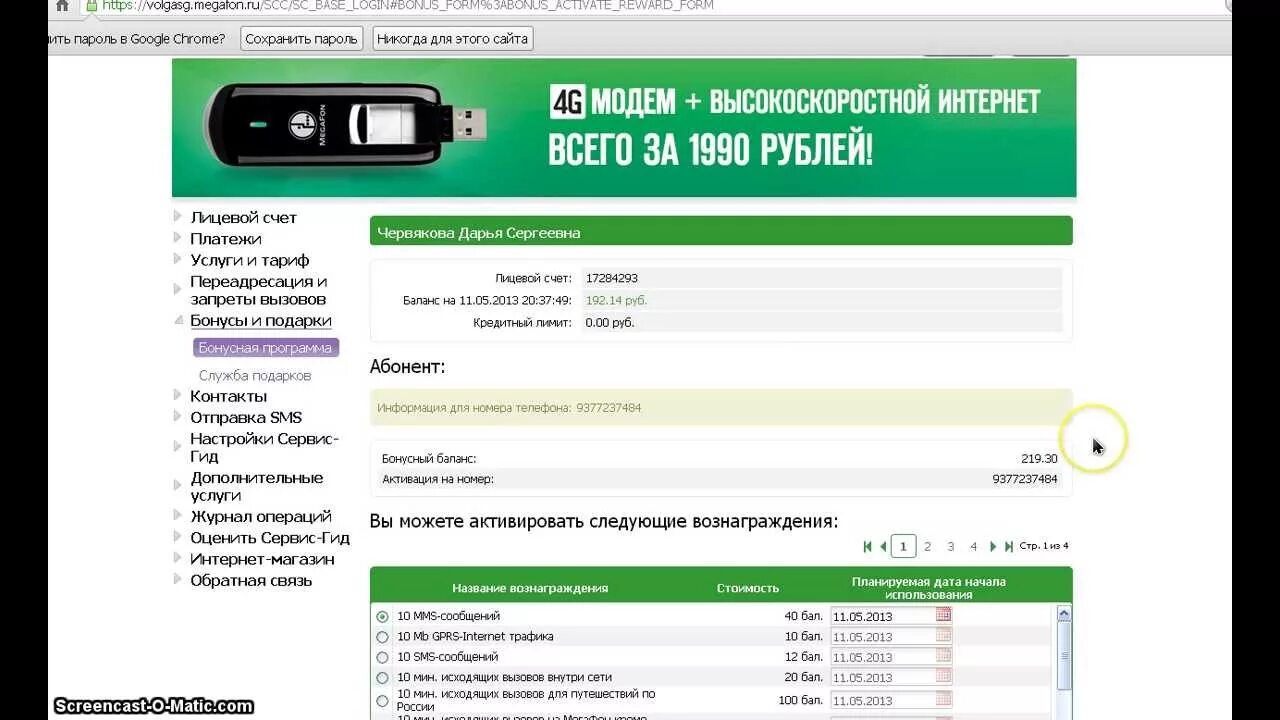
Task: Click the credit limit value 0.00 руб.
Action: 610,322
